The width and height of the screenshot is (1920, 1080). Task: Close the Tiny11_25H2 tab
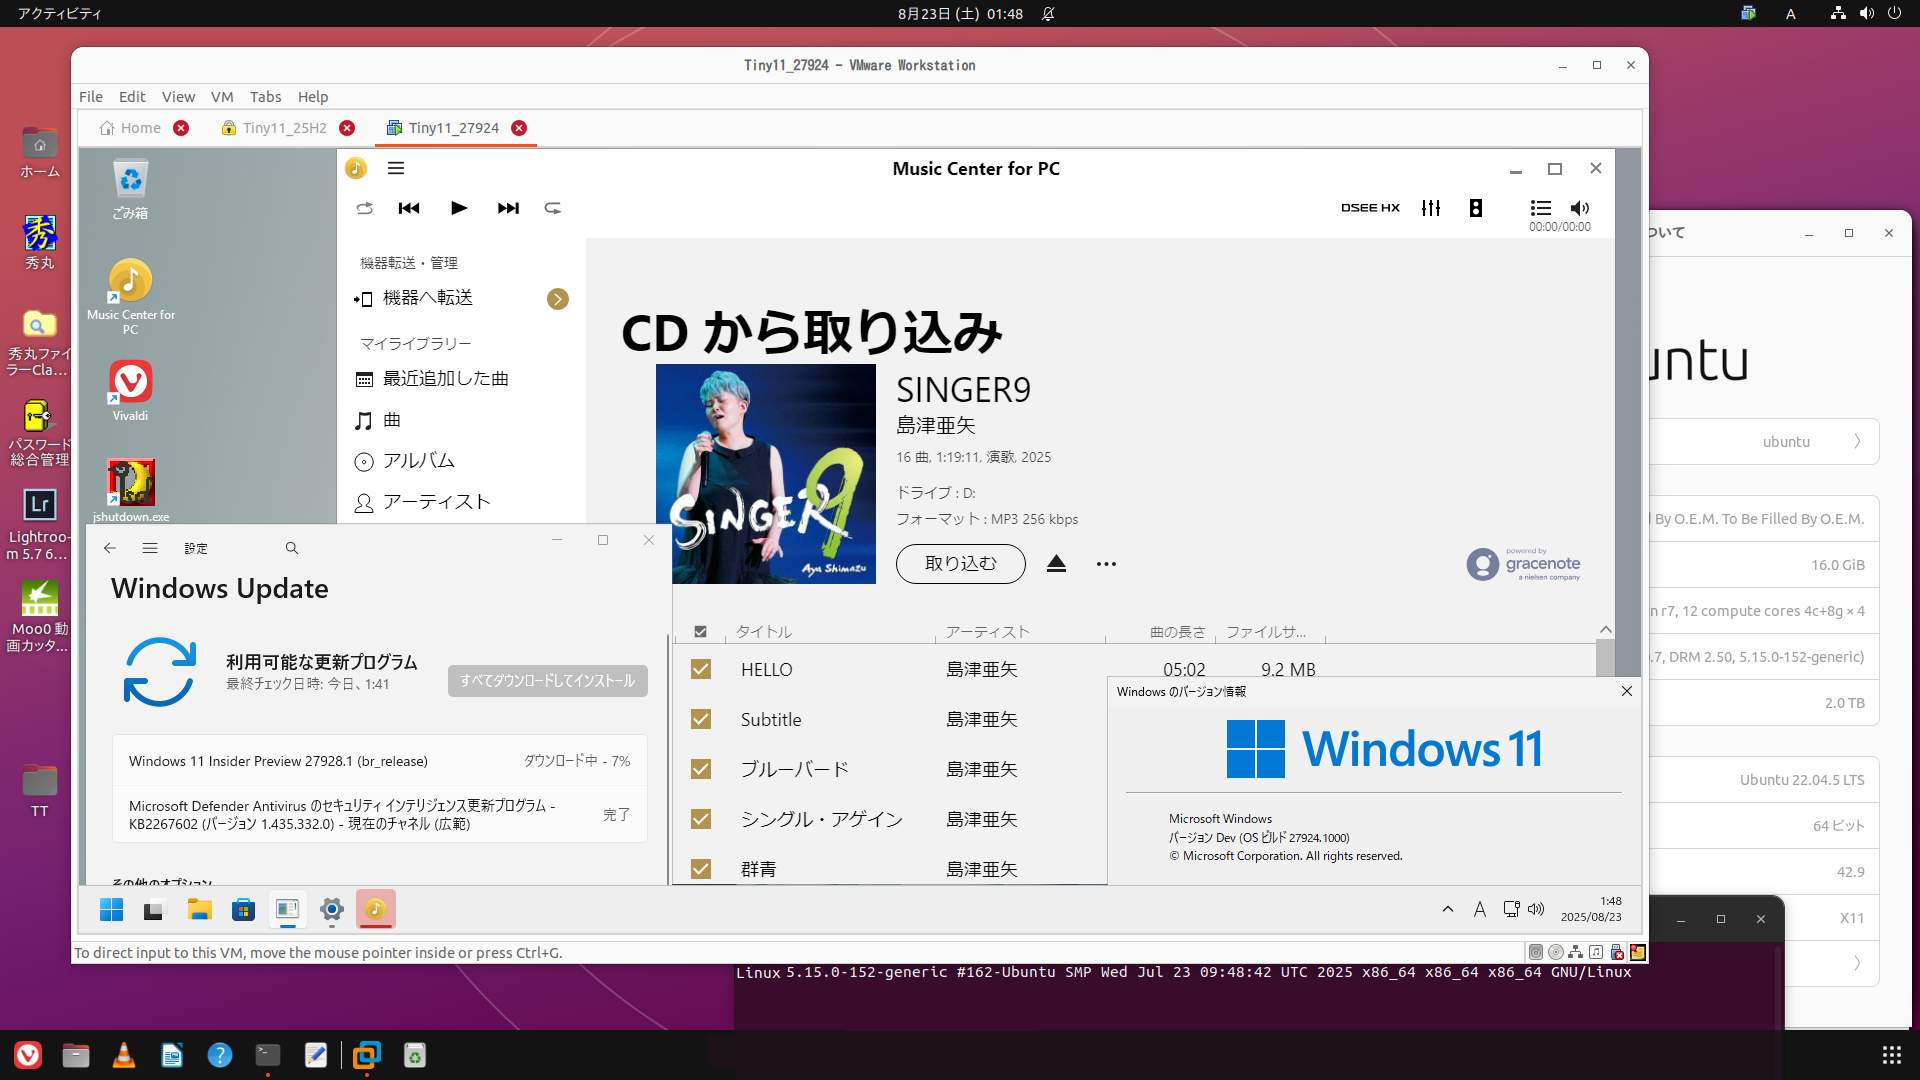click(x=347, y=128)
